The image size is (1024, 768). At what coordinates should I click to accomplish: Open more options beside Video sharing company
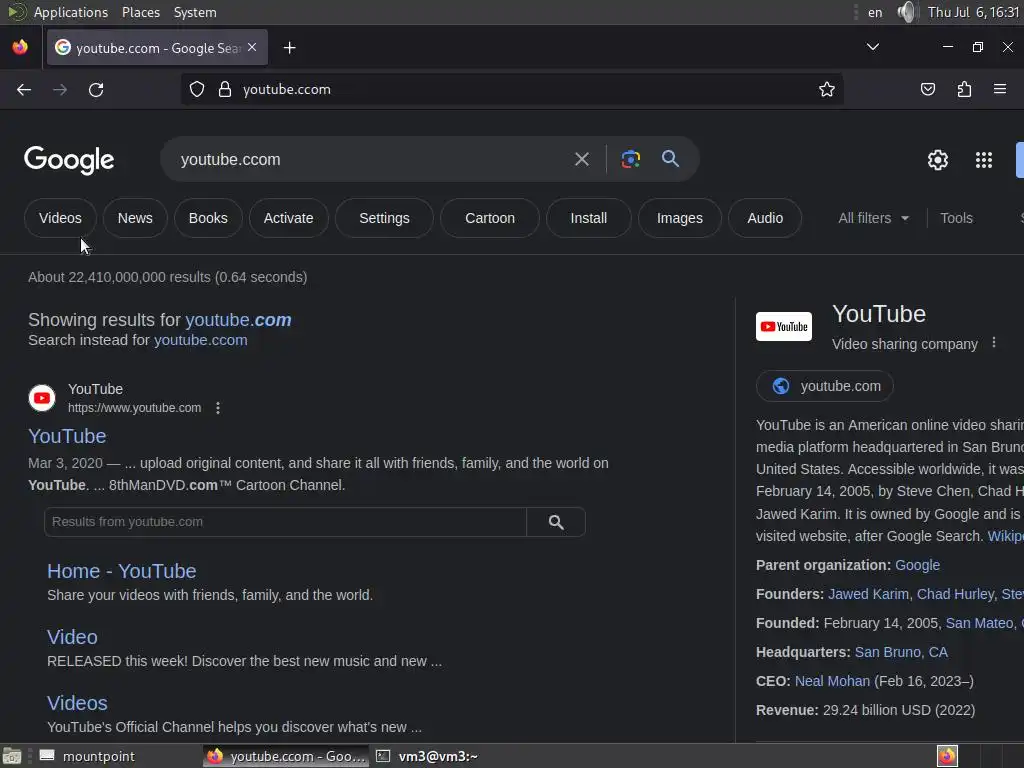coord(993,342)
